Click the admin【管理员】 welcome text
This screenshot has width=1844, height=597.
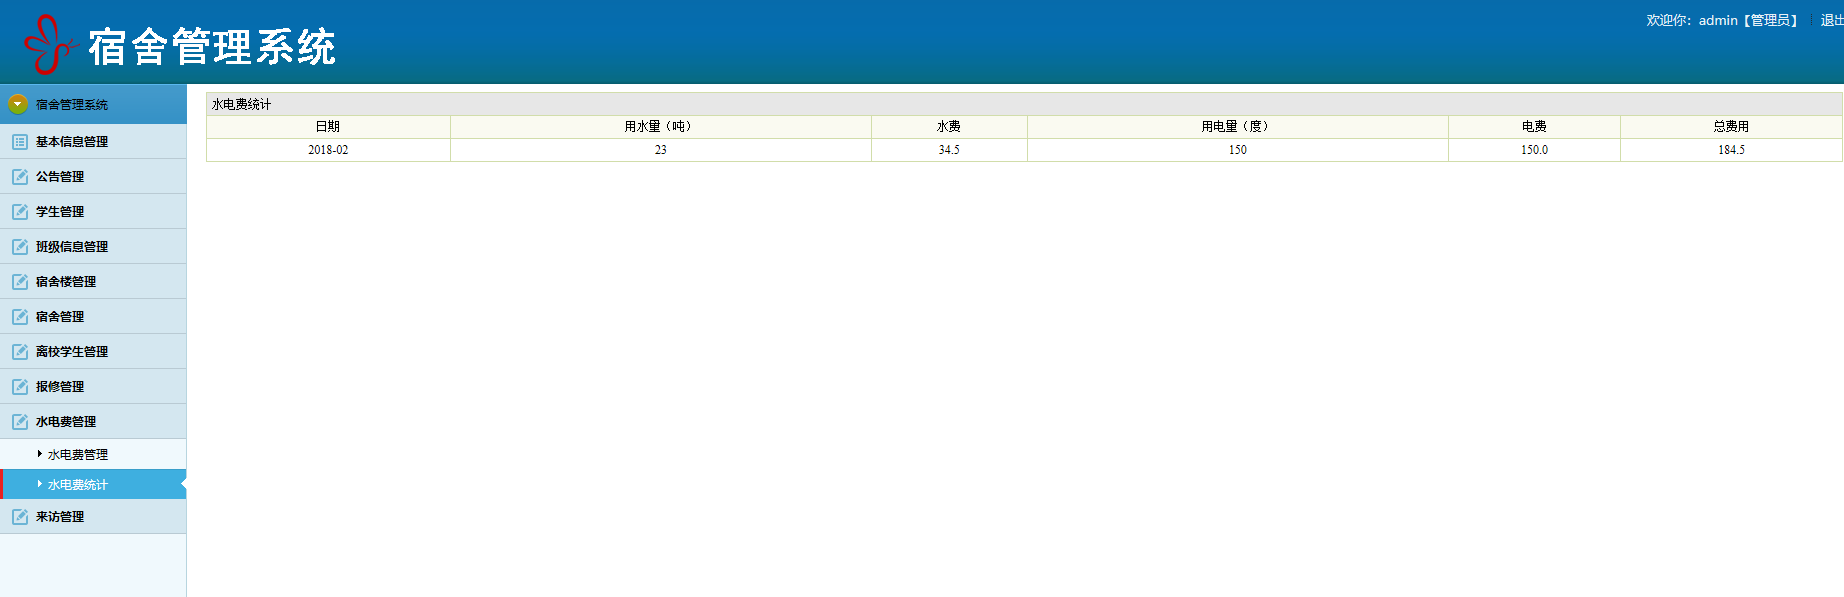(1750, 20)
